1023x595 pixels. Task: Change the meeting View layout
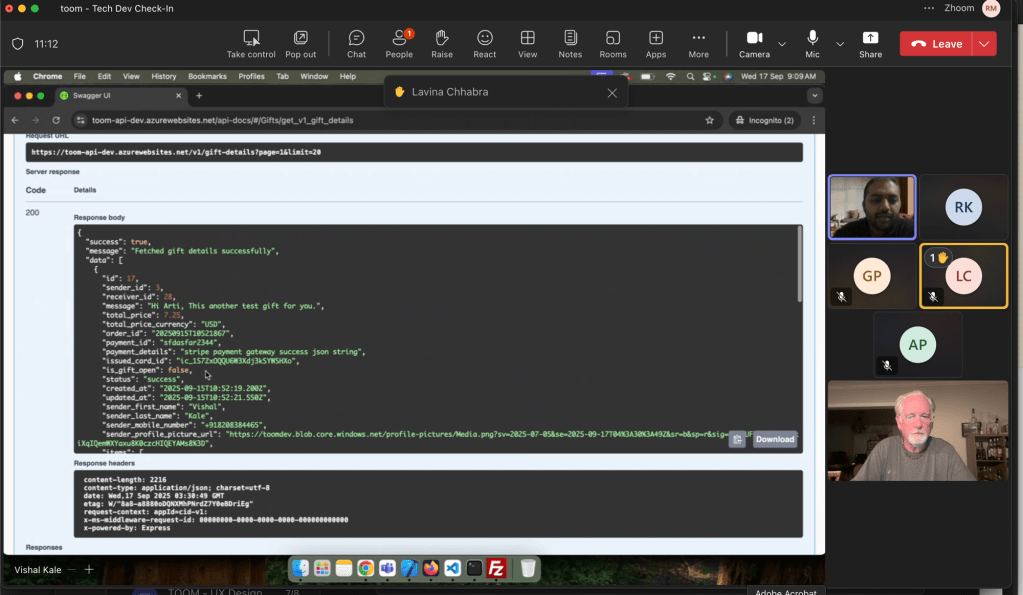[x=527, y=43]
